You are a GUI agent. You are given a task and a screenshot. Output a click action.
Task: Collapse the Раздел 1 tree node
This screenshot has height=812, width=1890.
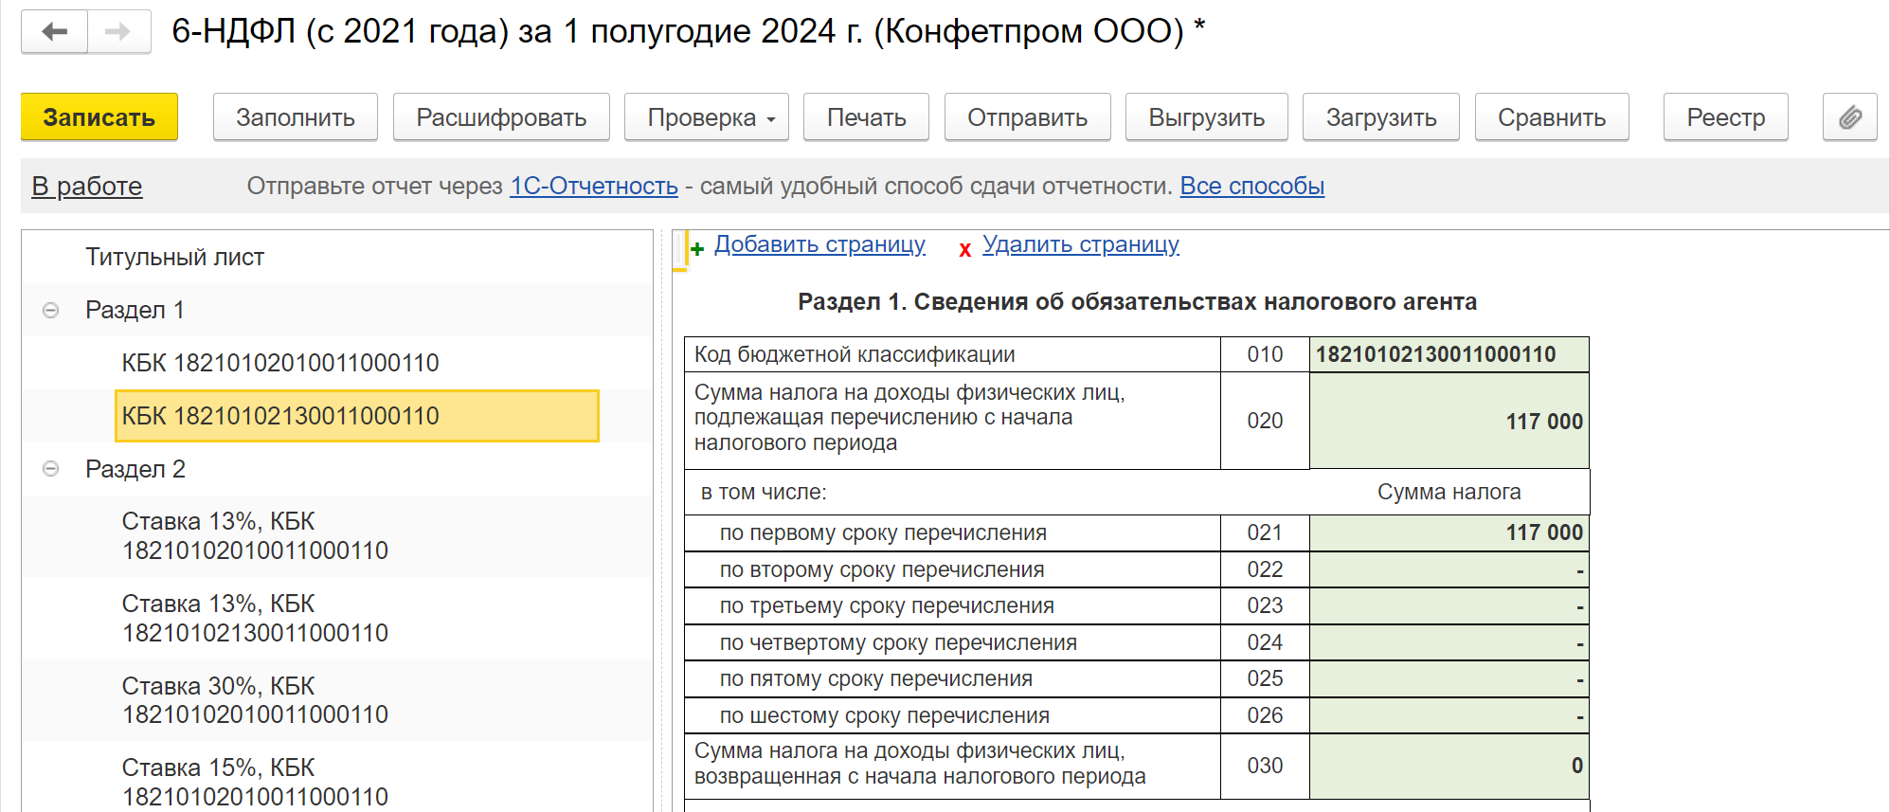51,310
